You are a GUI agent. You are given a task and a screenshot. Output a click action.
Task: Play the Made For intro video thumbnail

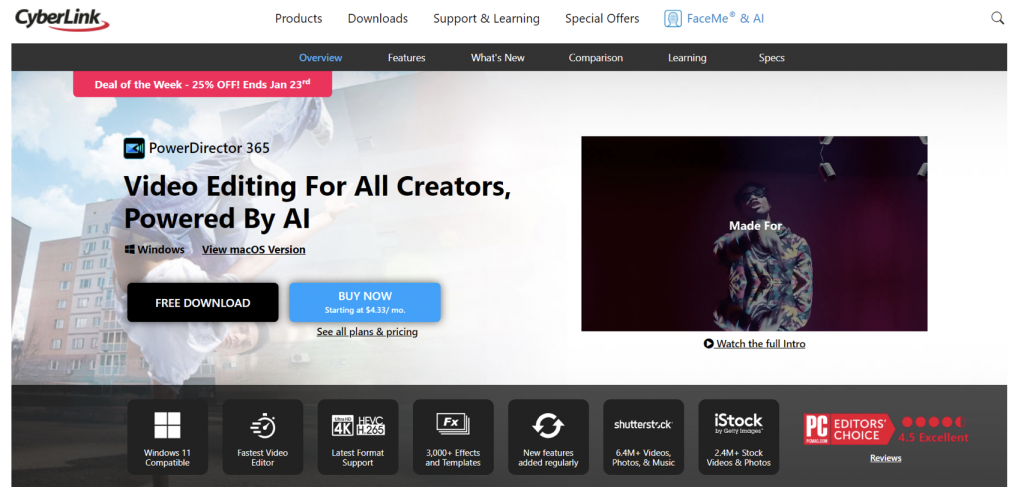coord(754,234)
